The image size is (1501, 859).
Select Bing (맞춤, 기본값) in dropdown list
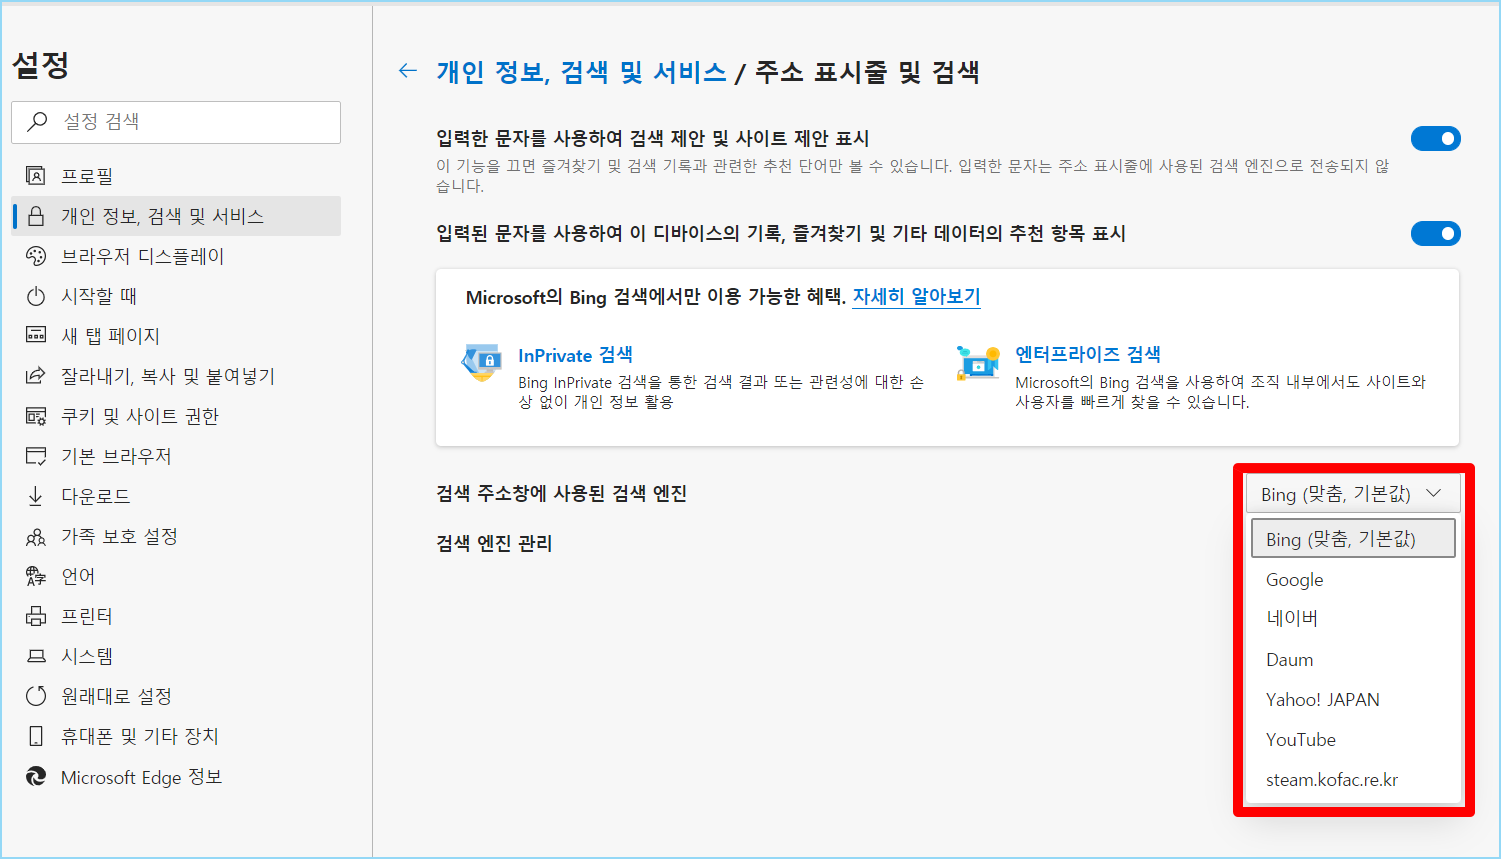1353,539
